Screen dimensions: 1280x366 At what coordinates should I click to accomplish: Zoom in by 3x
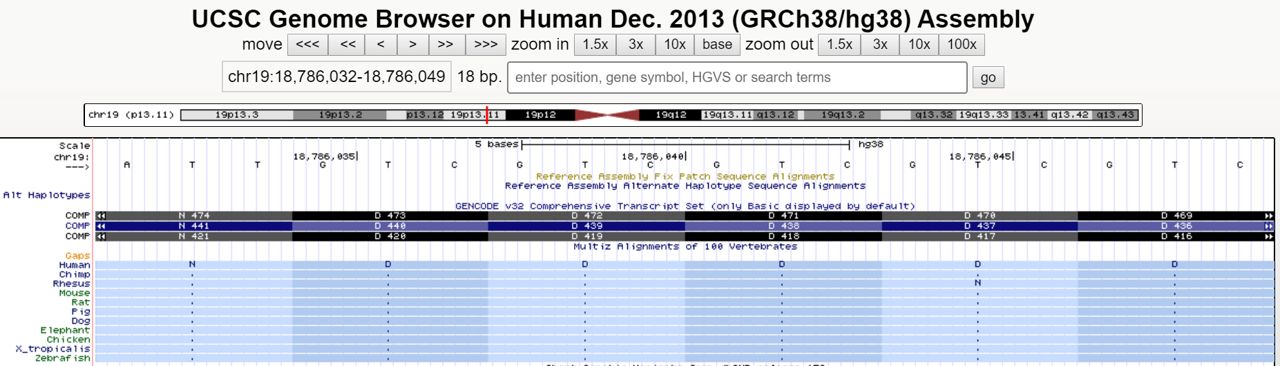(636, 44)
